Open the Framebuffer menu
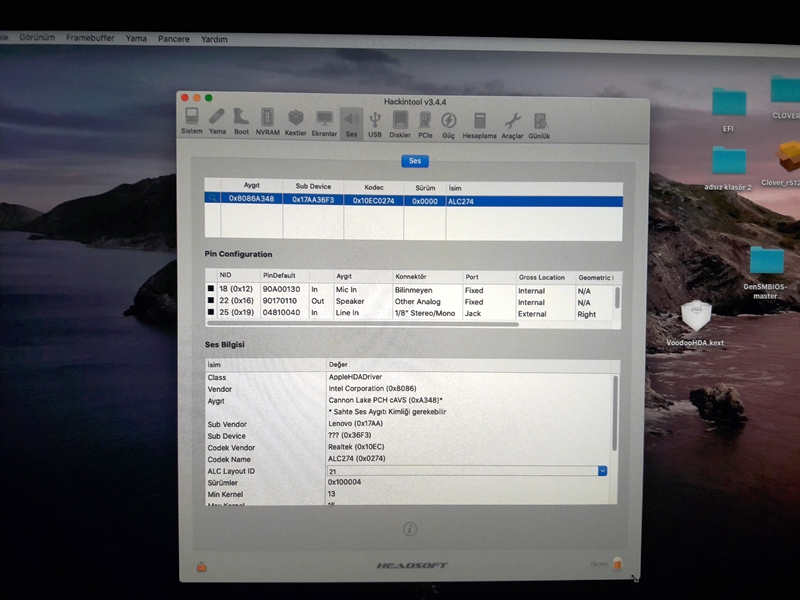This screenshot has width=800, height=600. (92, 38)
